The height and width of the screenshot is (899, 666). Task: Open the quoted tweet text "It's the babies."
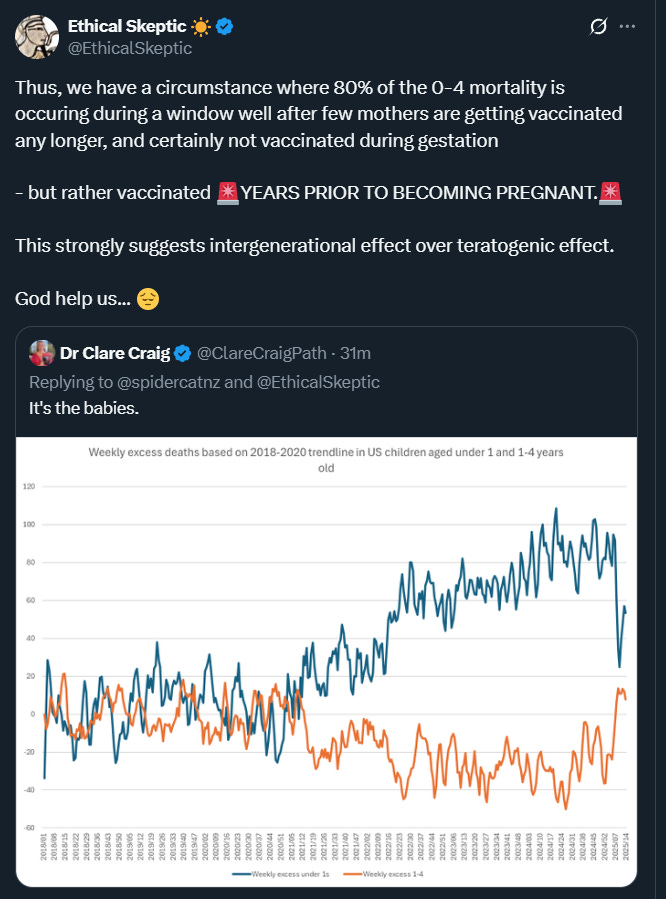[84, 408]
